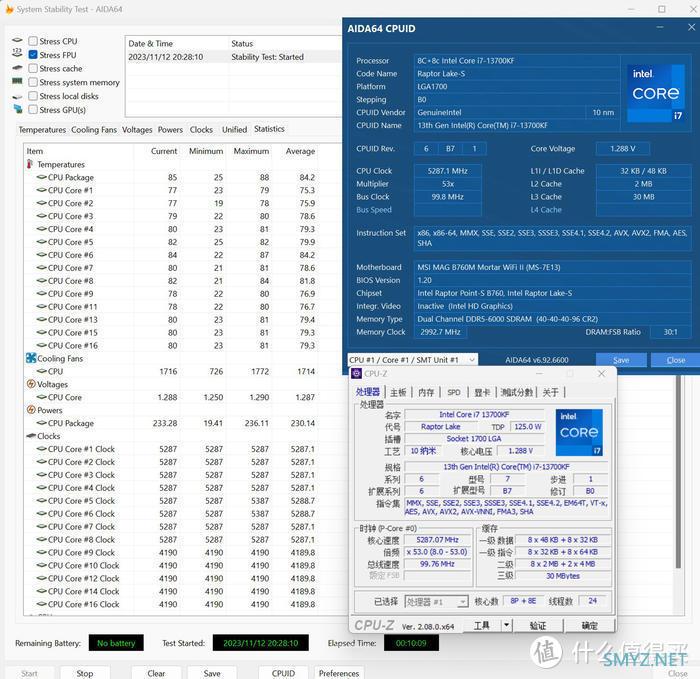The image size is (700, 679).
Task: Enable the Stress cache checkbox
Action: [x=33, y=68]
